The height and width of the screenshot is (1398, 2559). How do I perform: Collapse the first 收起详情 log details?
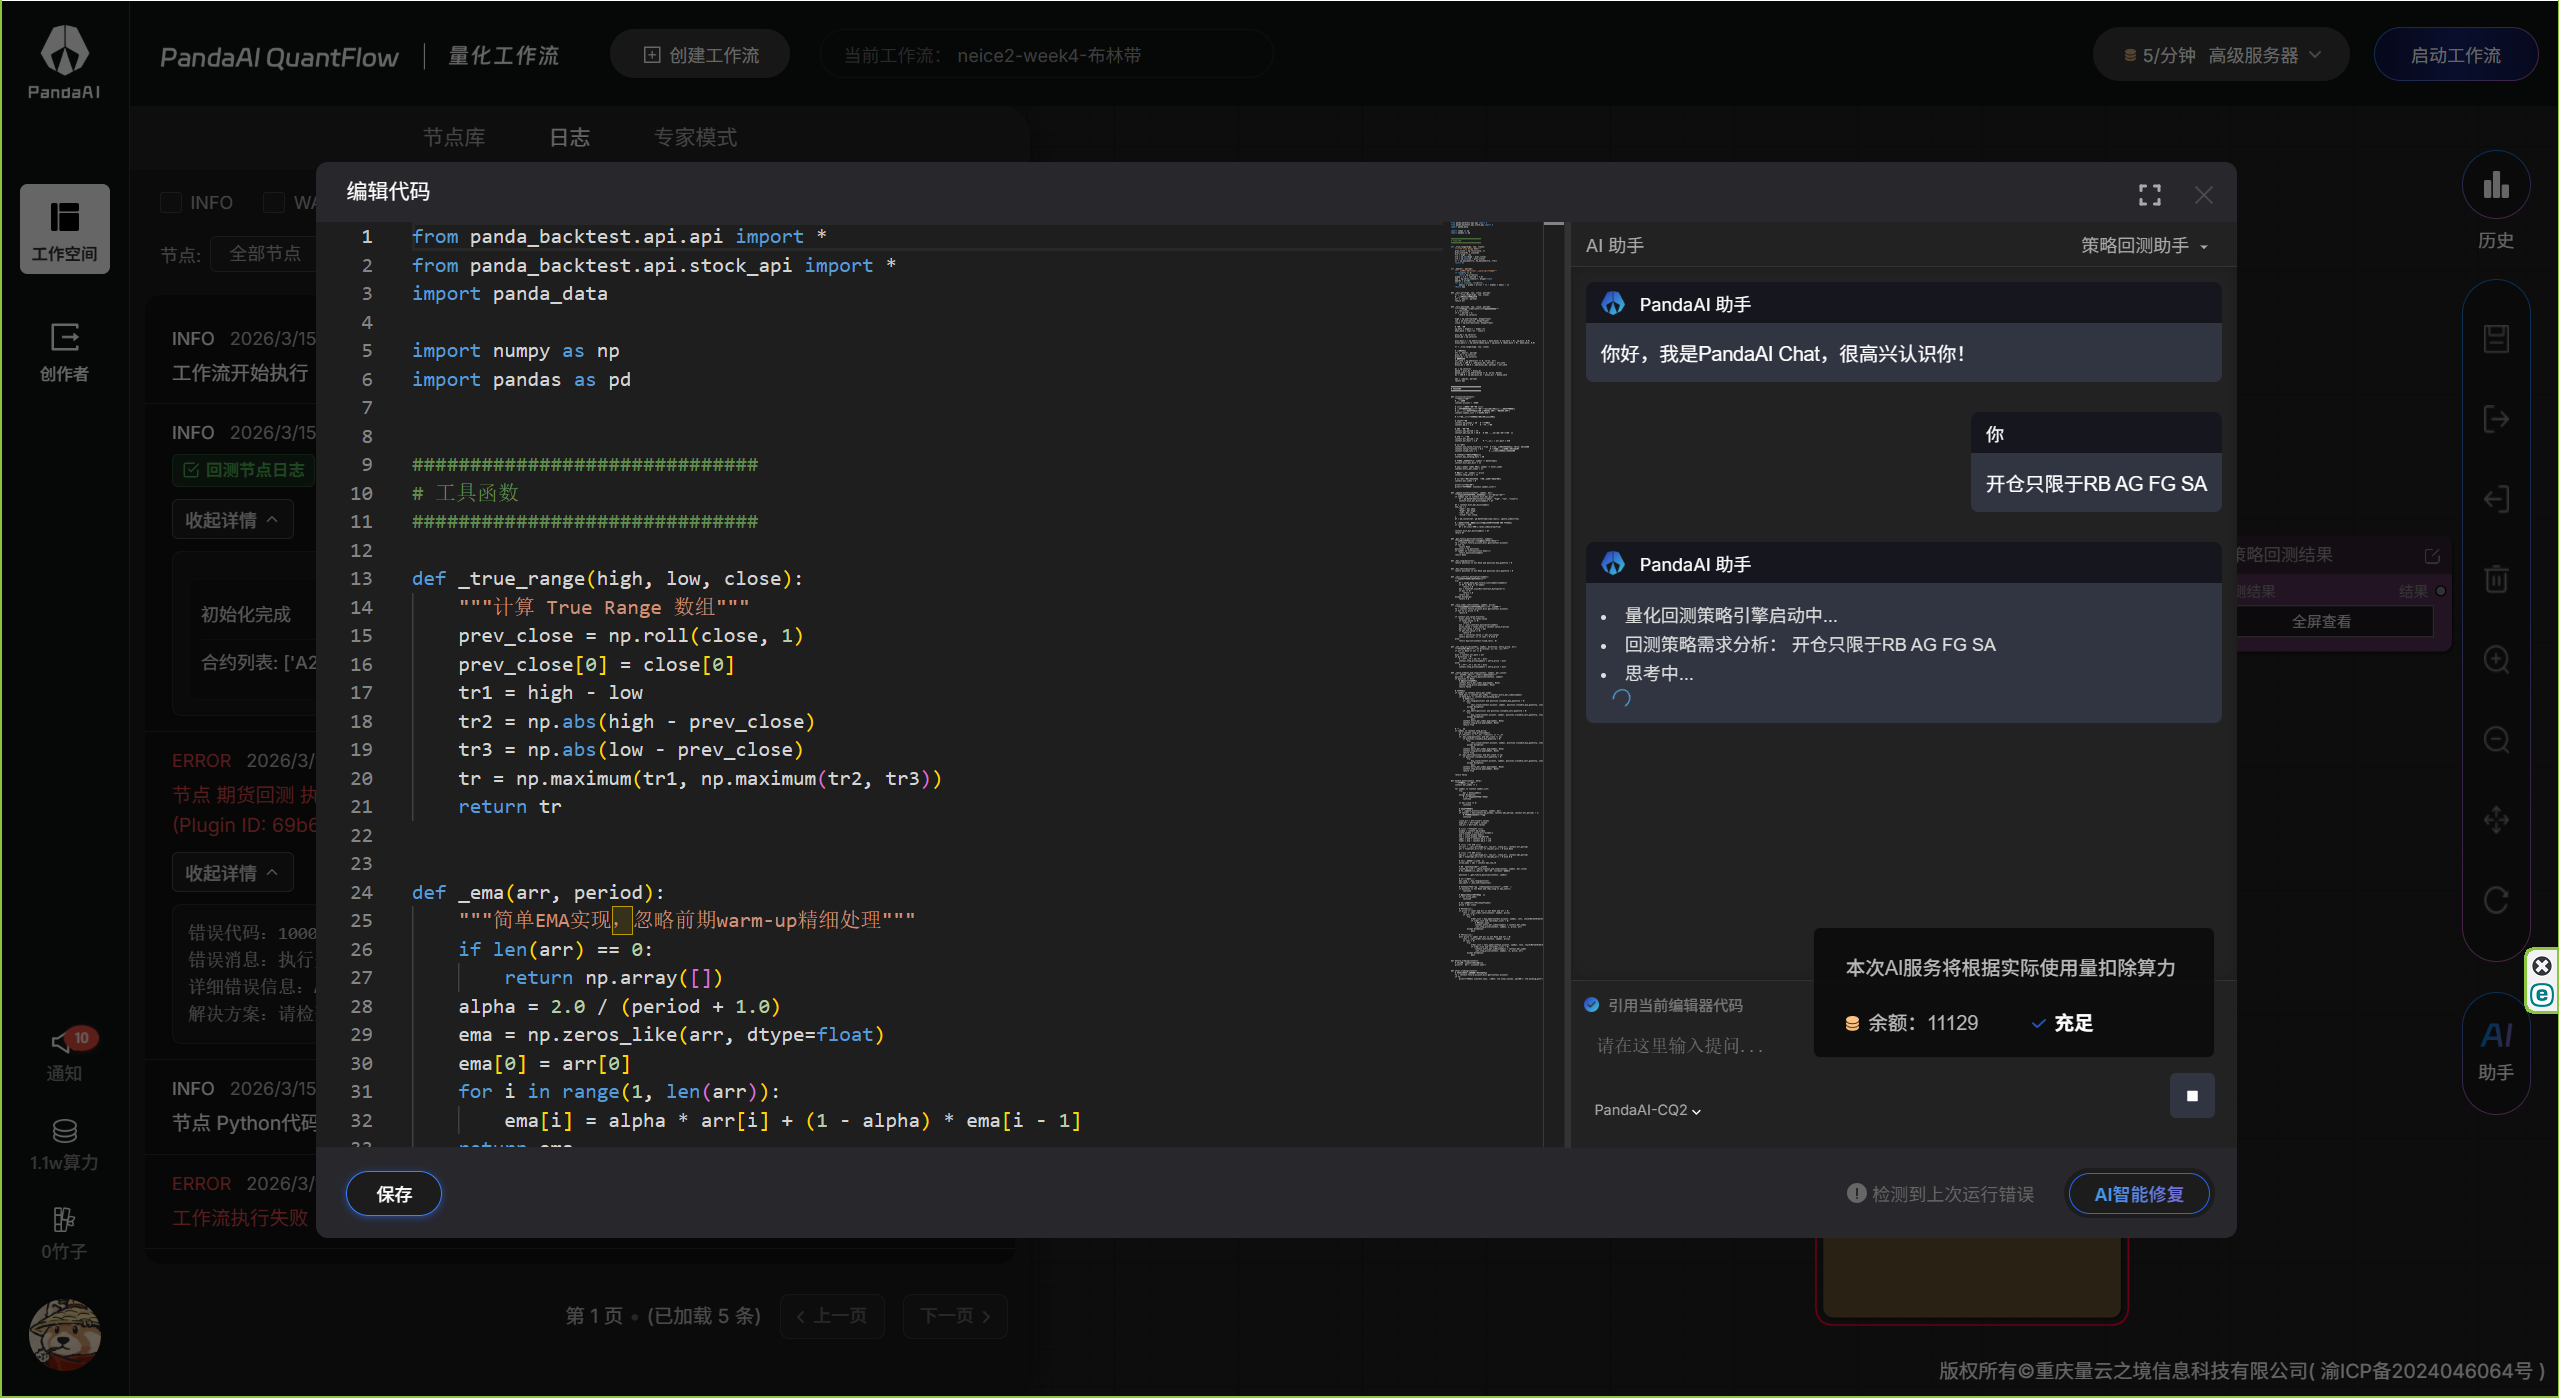(232, 520)
